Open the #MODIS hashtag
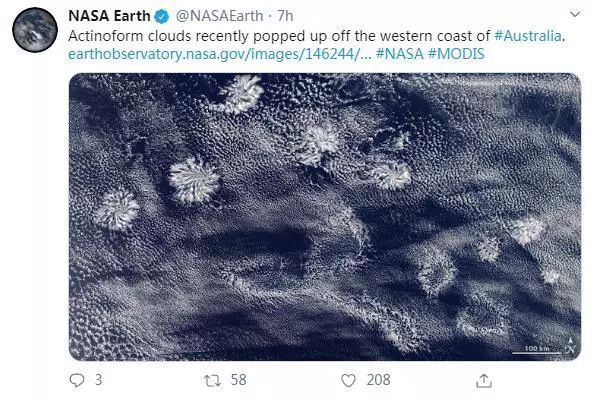 click(x=456, y=54)
